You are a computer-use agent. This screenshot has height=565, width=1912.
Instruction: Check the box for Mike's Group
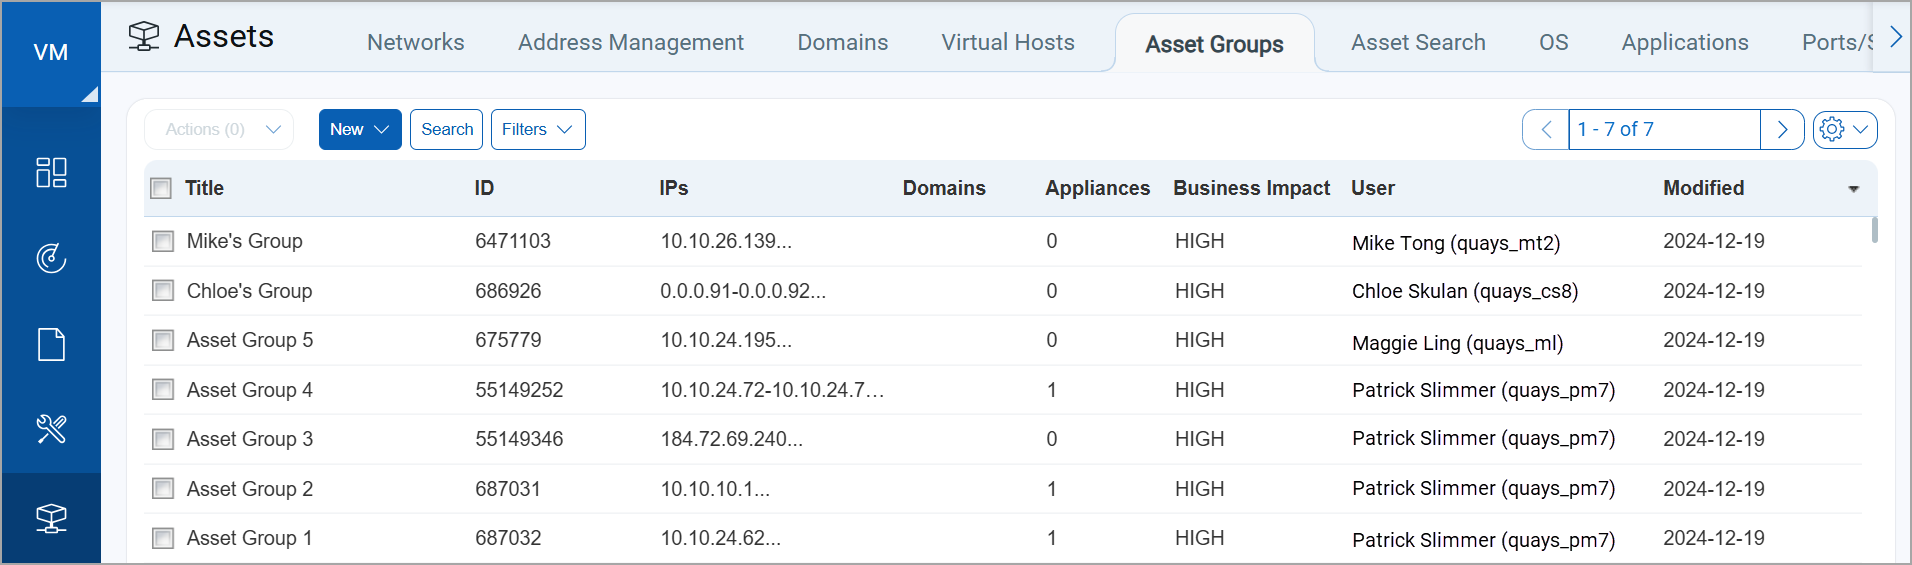[x=163, y=241]
